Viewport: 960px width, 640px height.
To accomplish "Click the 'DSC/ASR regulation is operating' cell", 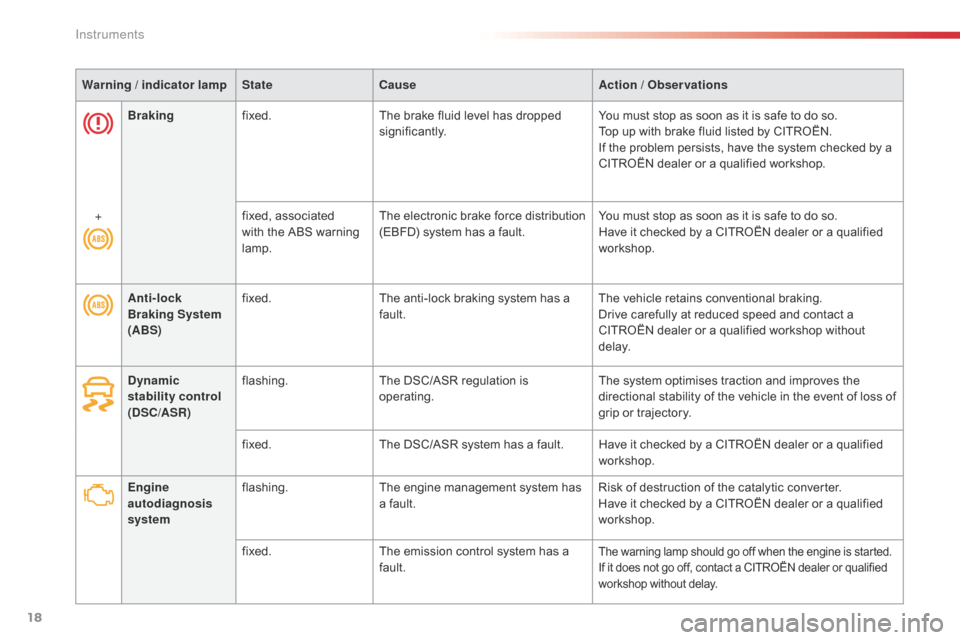I will point(454,388).
